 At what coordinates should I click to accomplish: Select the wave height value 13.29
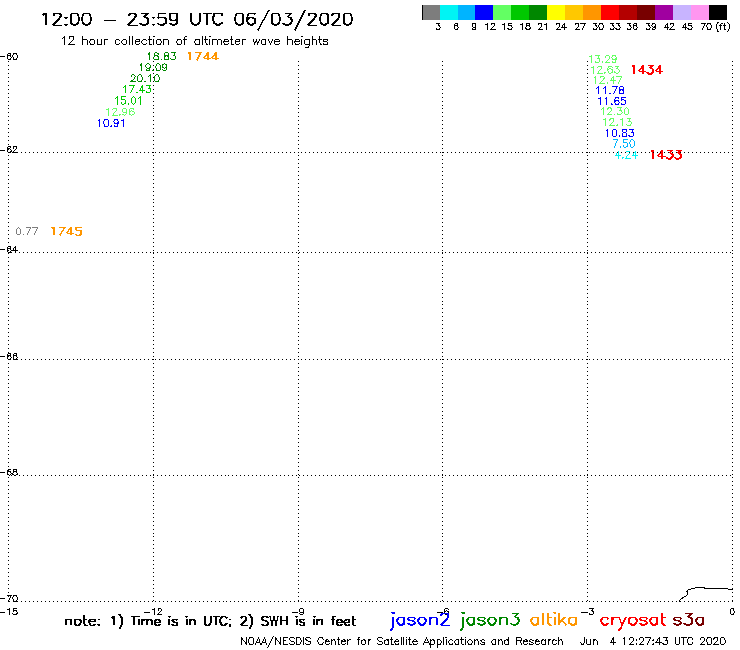tap(603, 59)
